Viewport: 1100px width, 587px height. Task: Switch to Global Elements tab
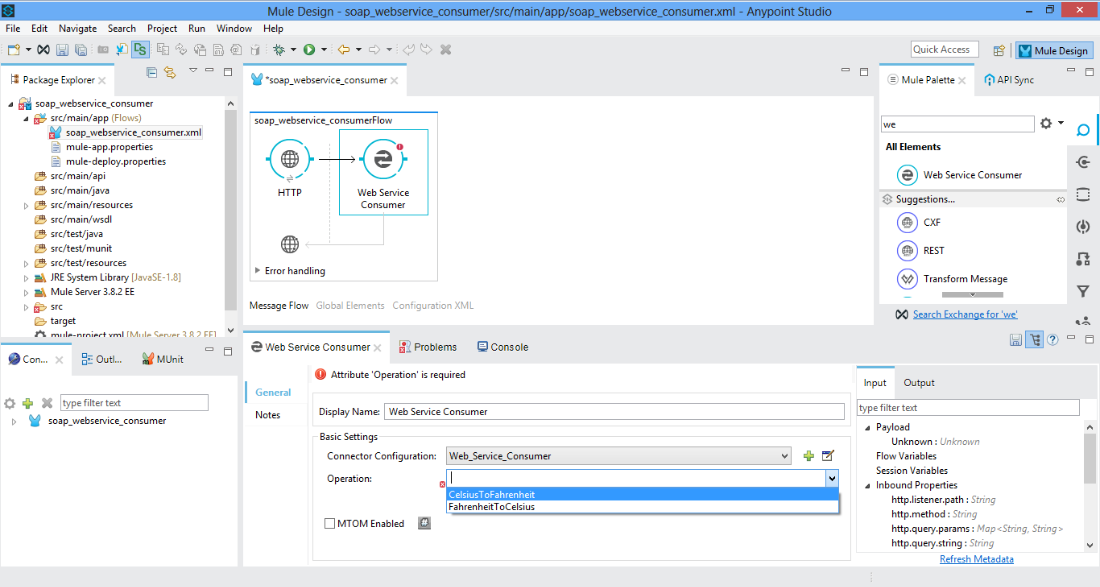[350, 306]
